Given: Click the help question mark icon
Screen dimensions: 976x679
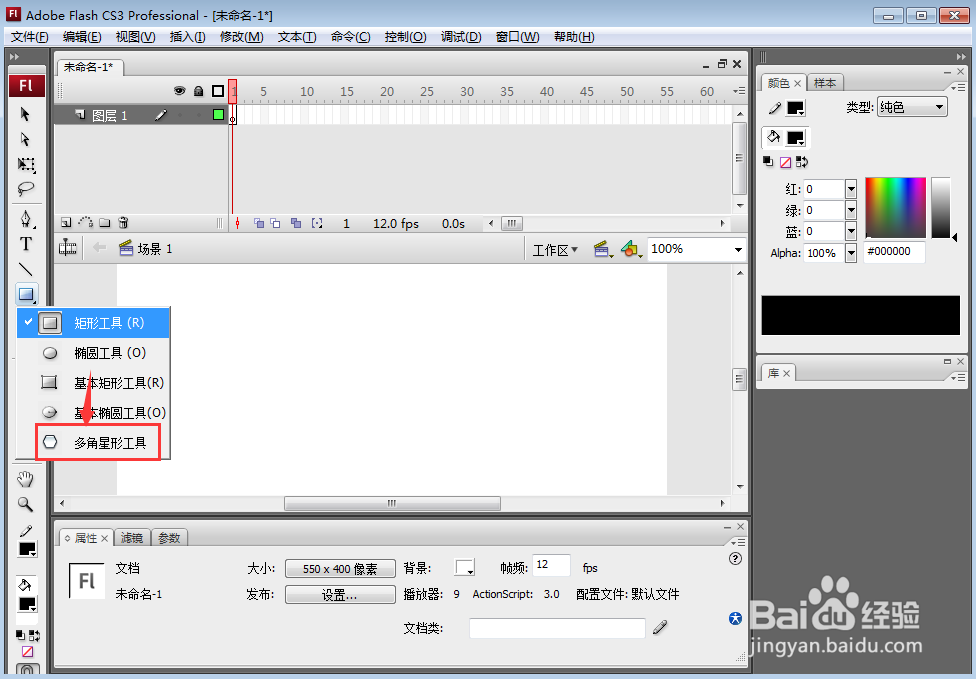Looking at the screenshot, I should coord(735,559).
